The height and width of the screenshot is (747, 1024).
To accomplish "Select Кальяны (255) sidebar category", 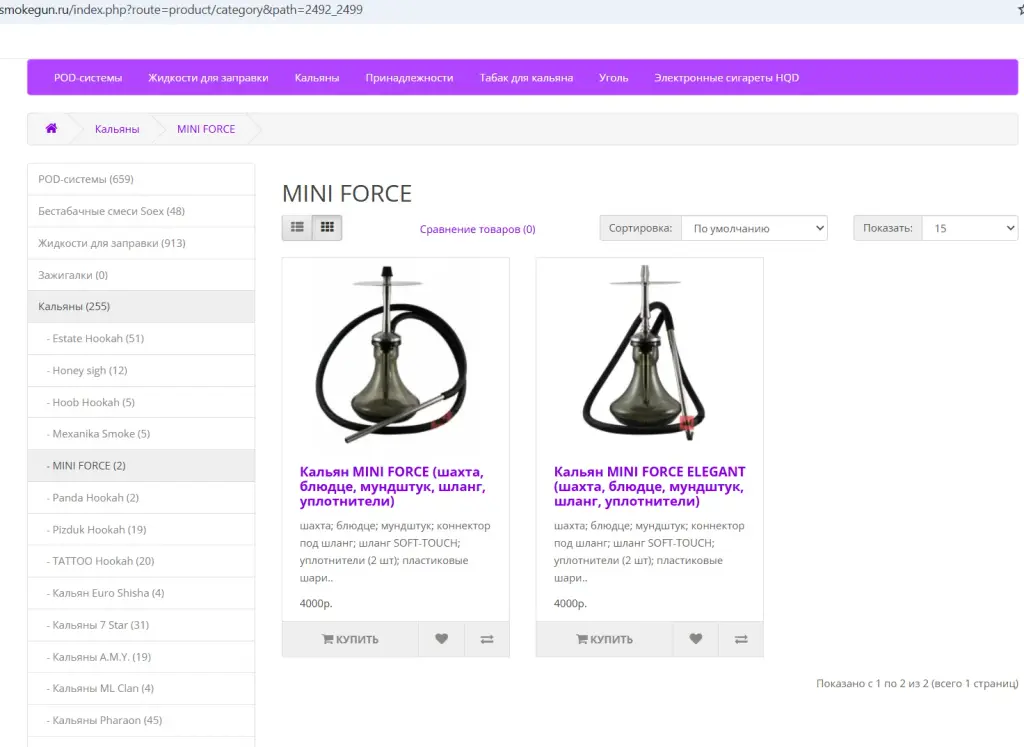I will pos(141,306).
